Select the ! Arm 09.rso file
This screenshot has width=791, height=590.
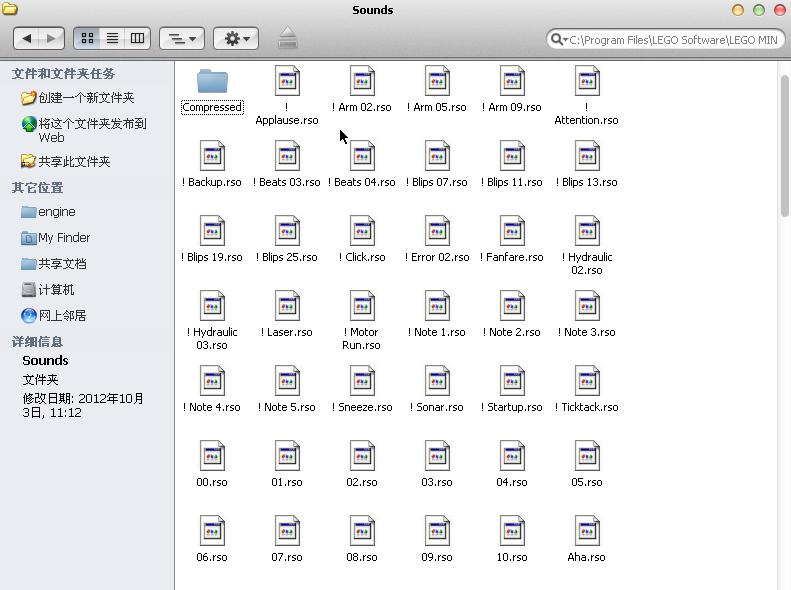tap(512, 89)
